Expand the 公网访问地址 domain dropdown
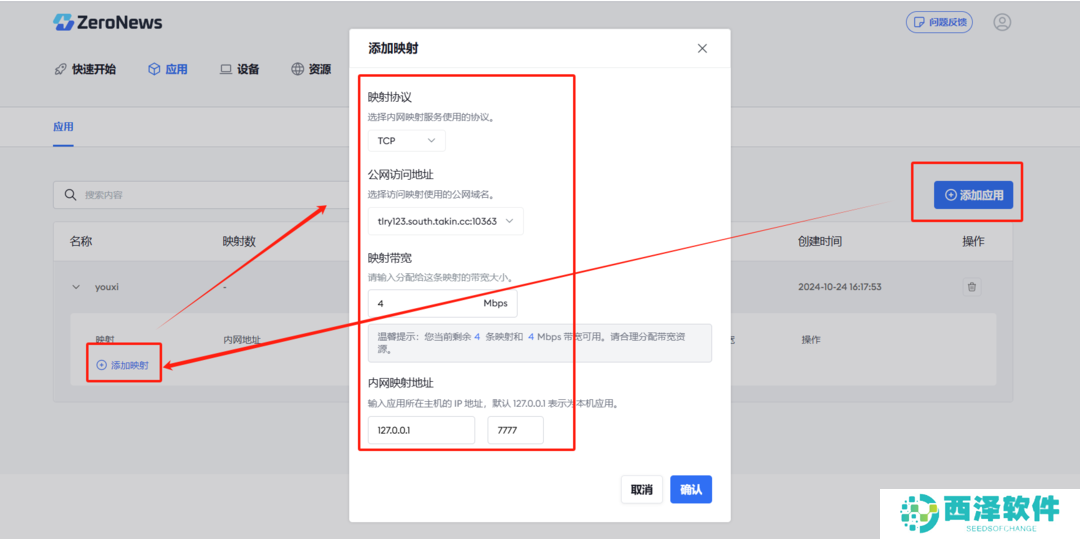 (445, 221)
